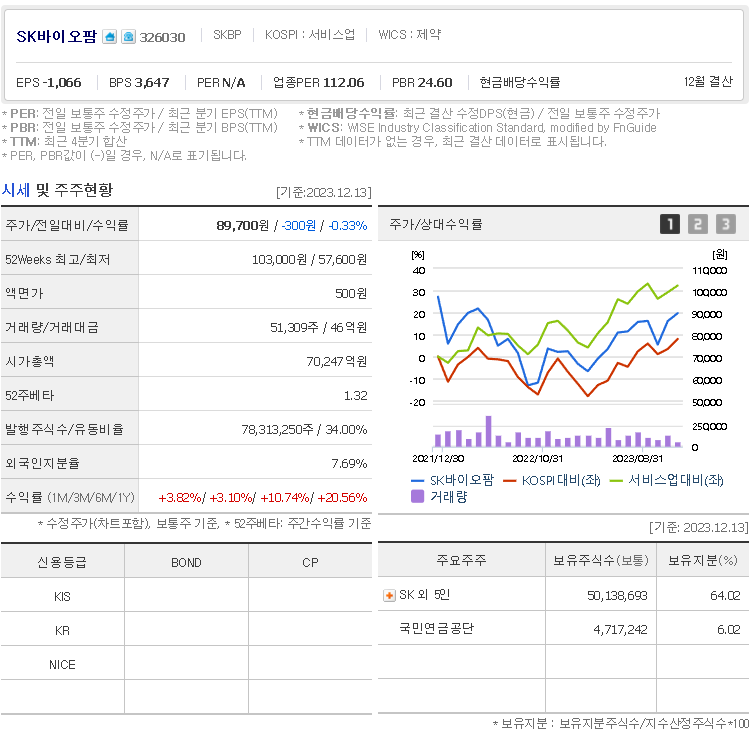Switch chart to tab 3
Screen dimensions: 756x735
tap(726, 224)
